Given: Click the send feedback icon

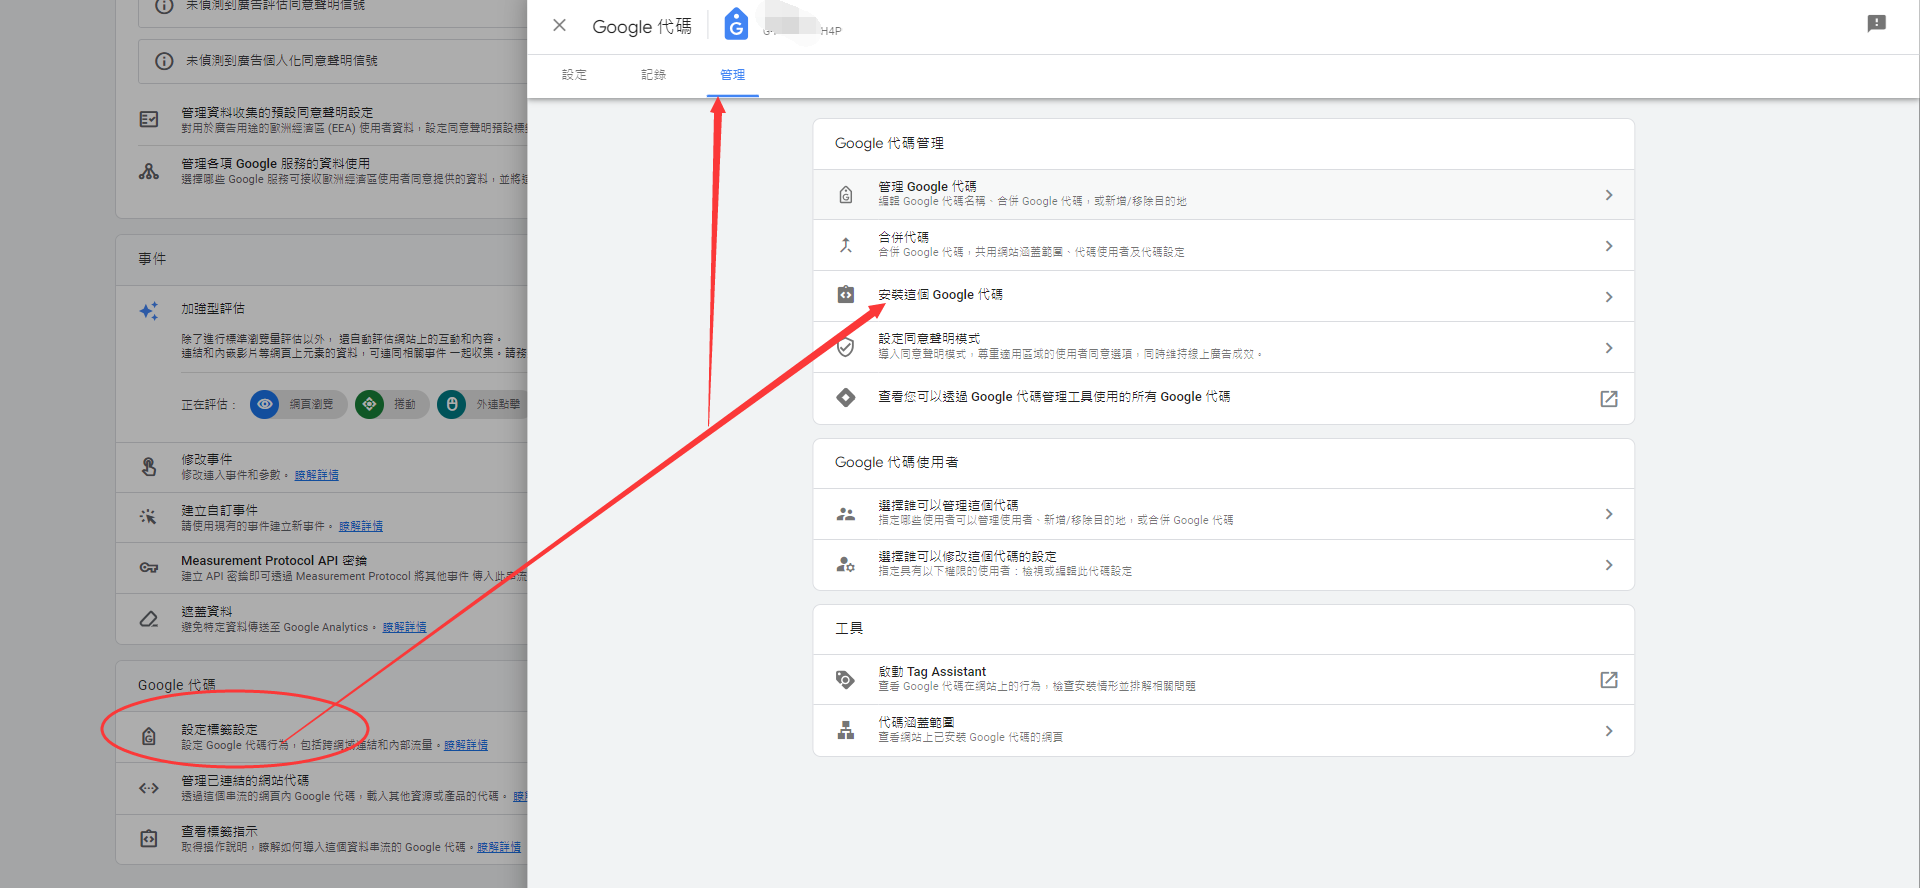Looking at the screenshot, I should (x=1876, y=24).
